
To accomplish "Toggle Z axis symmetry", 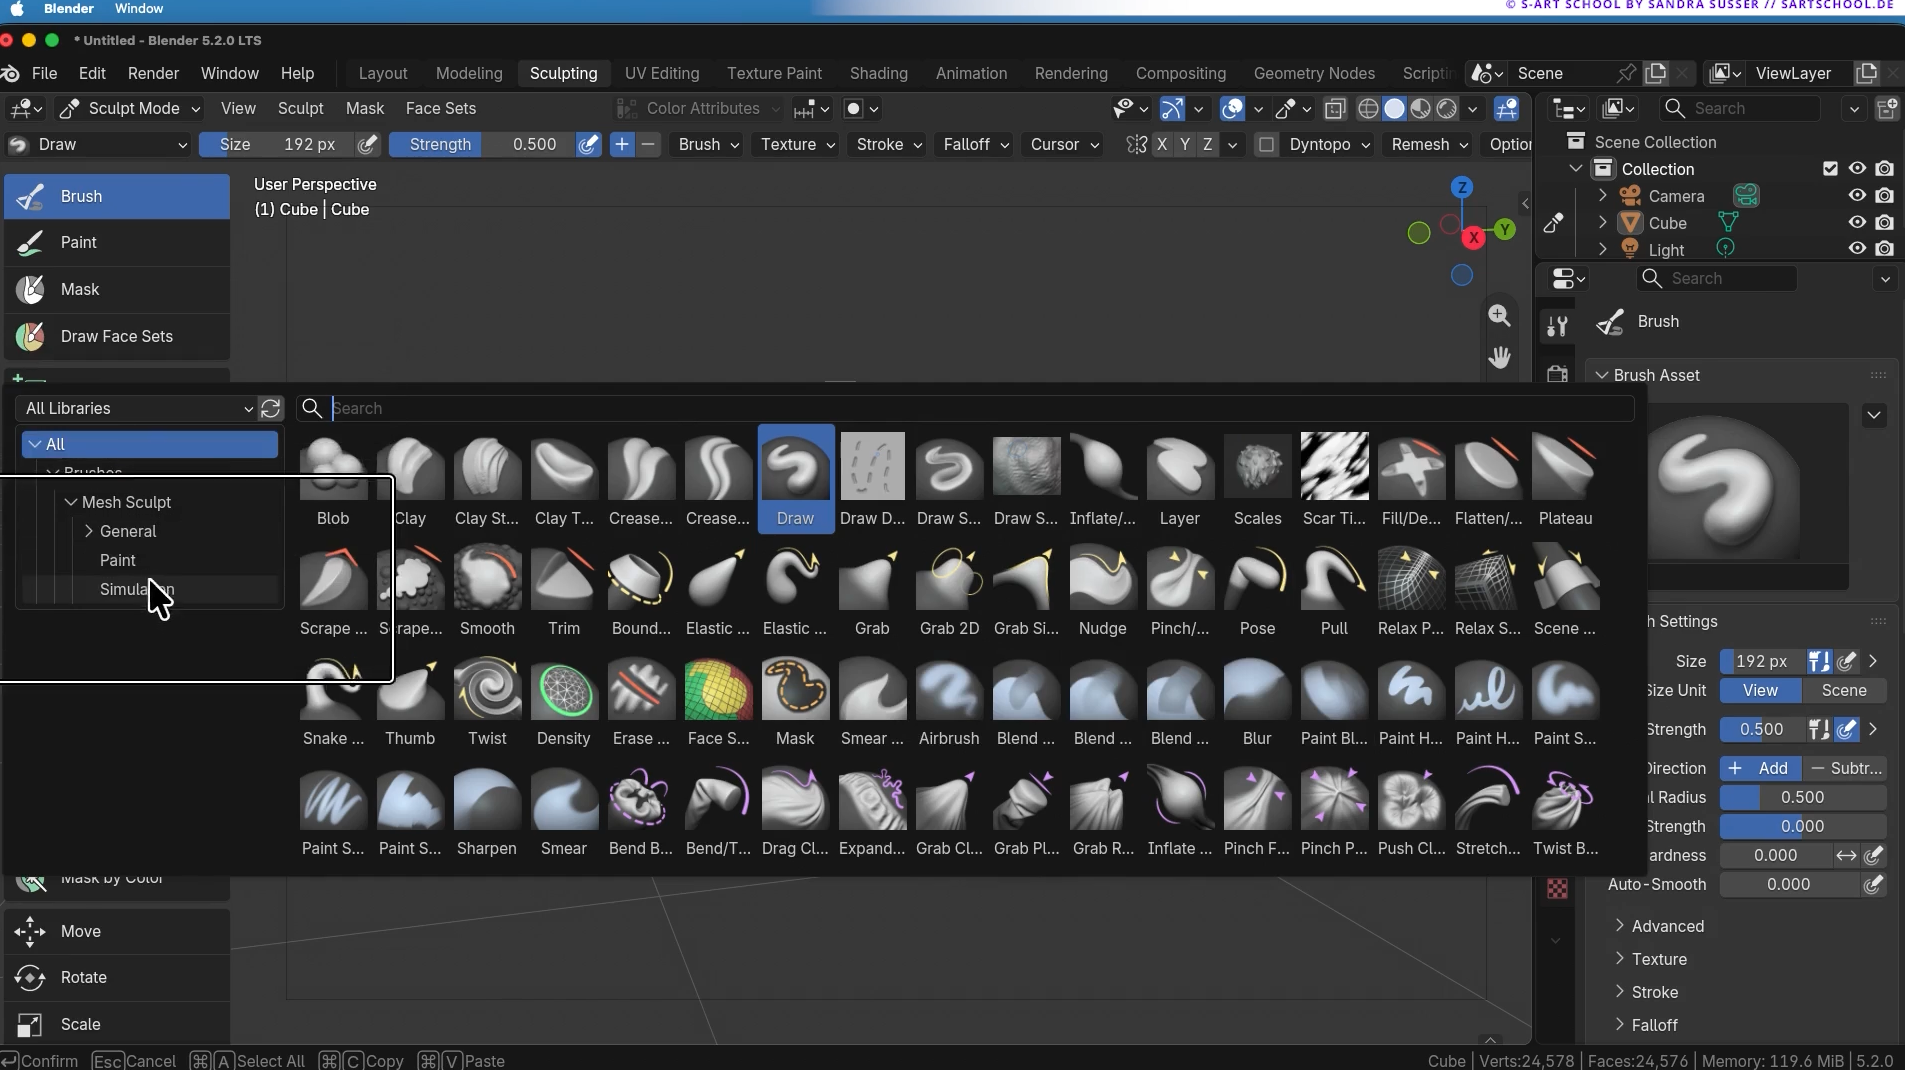I will [1208, 144].
